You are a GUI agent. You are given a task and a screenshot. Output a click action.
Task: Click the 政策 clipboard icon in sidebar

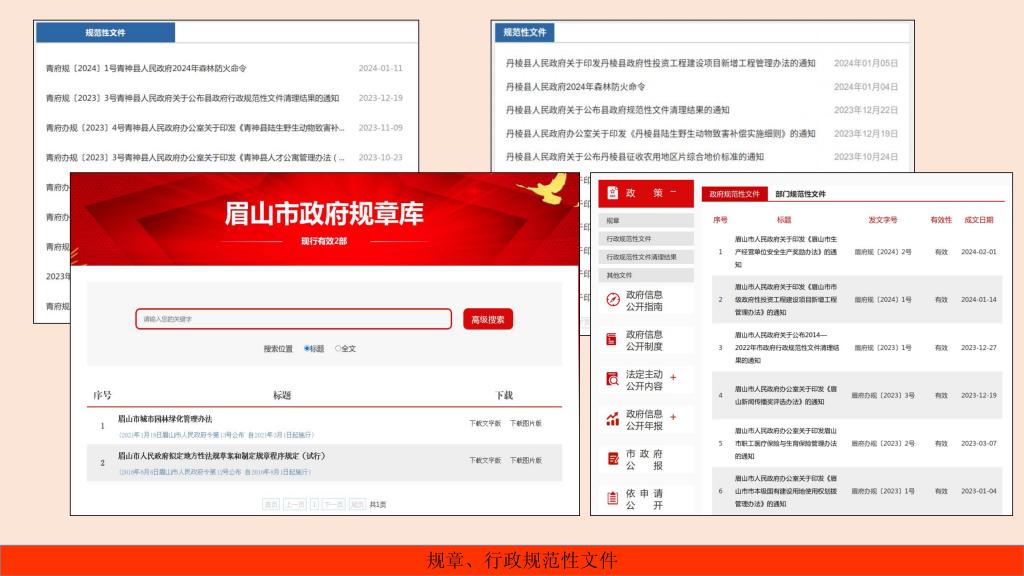pyautogui.click(x=613, y=193)
